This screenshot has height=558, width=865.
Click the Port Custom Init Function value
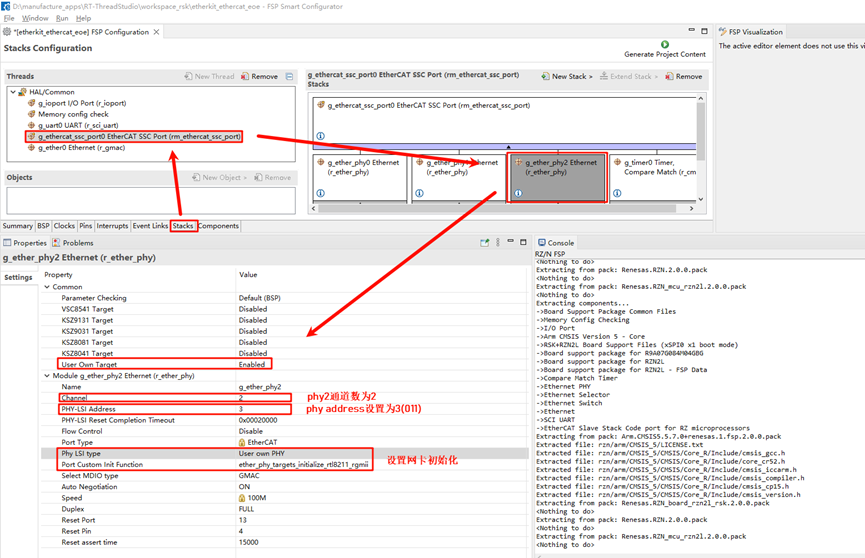click(x=303, y=464)
